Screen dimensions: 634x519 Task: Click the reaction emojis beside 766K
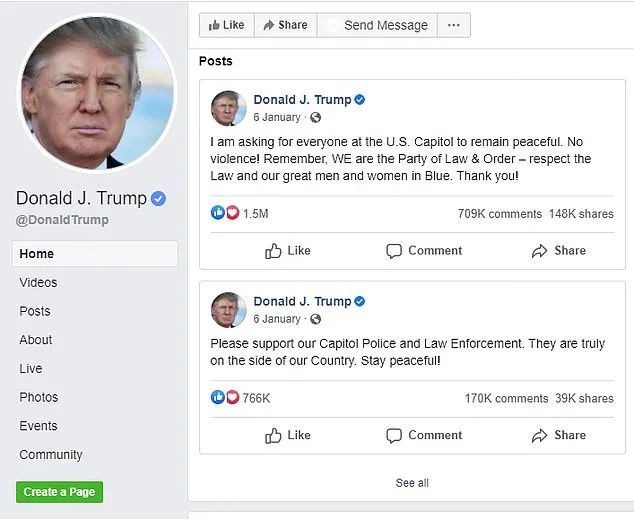click(225, 398)
